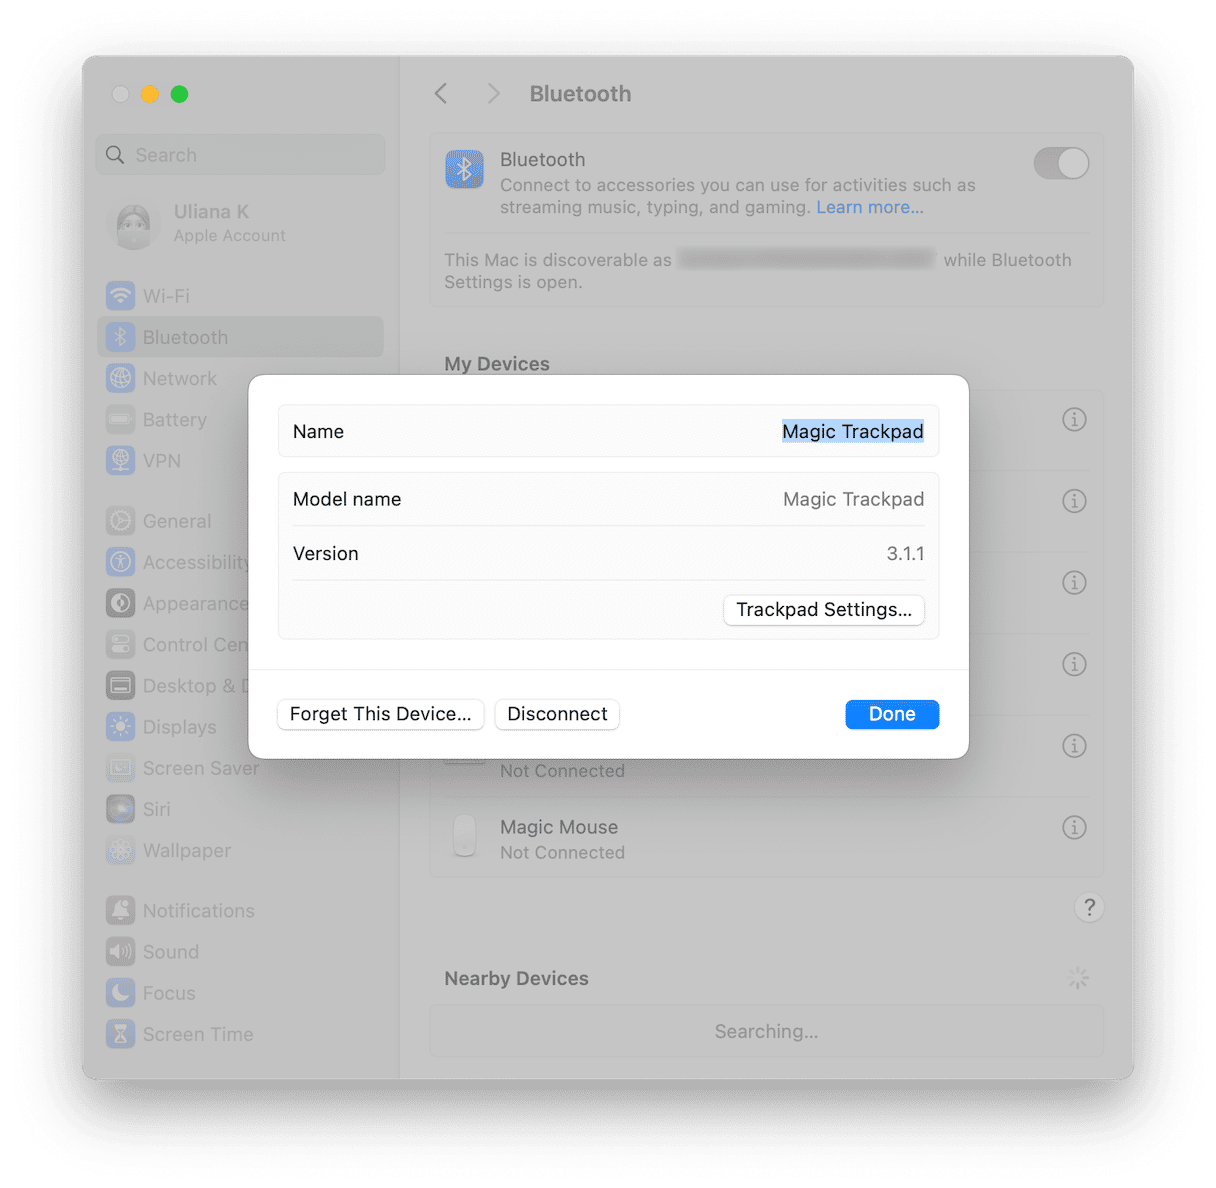Image resolution: width=1216 pixels, height=1188 pixels.
Task: Open Trackpad Settings from the dialog
Action: (x=824, y=610)
